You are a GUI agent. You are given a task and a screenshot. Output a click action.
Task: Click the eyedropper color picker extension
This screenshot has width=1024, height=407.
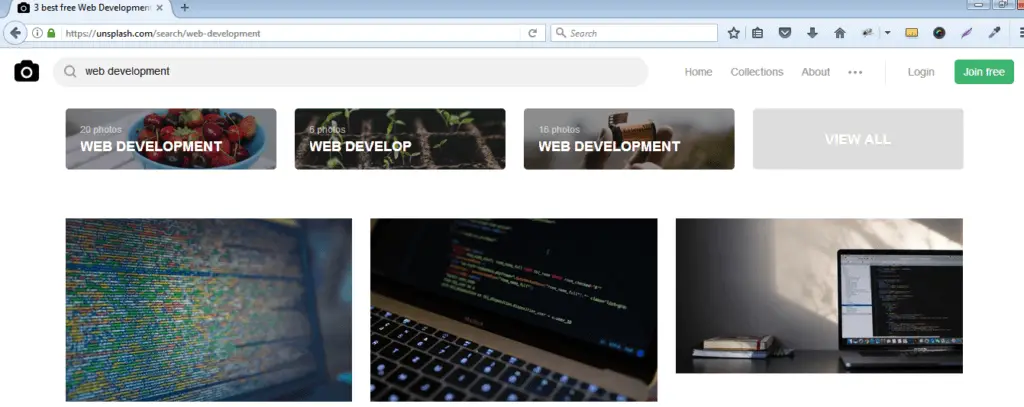(994, 33)
